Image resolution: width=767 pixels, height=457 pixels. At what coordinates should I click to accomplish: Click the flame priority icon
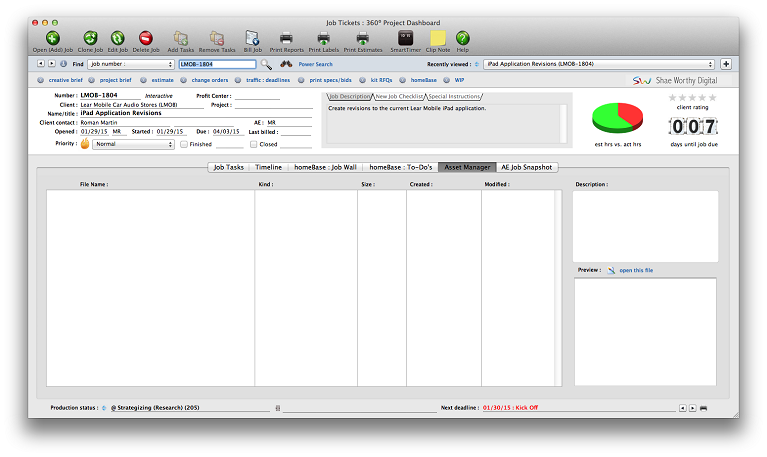point(85,143)
